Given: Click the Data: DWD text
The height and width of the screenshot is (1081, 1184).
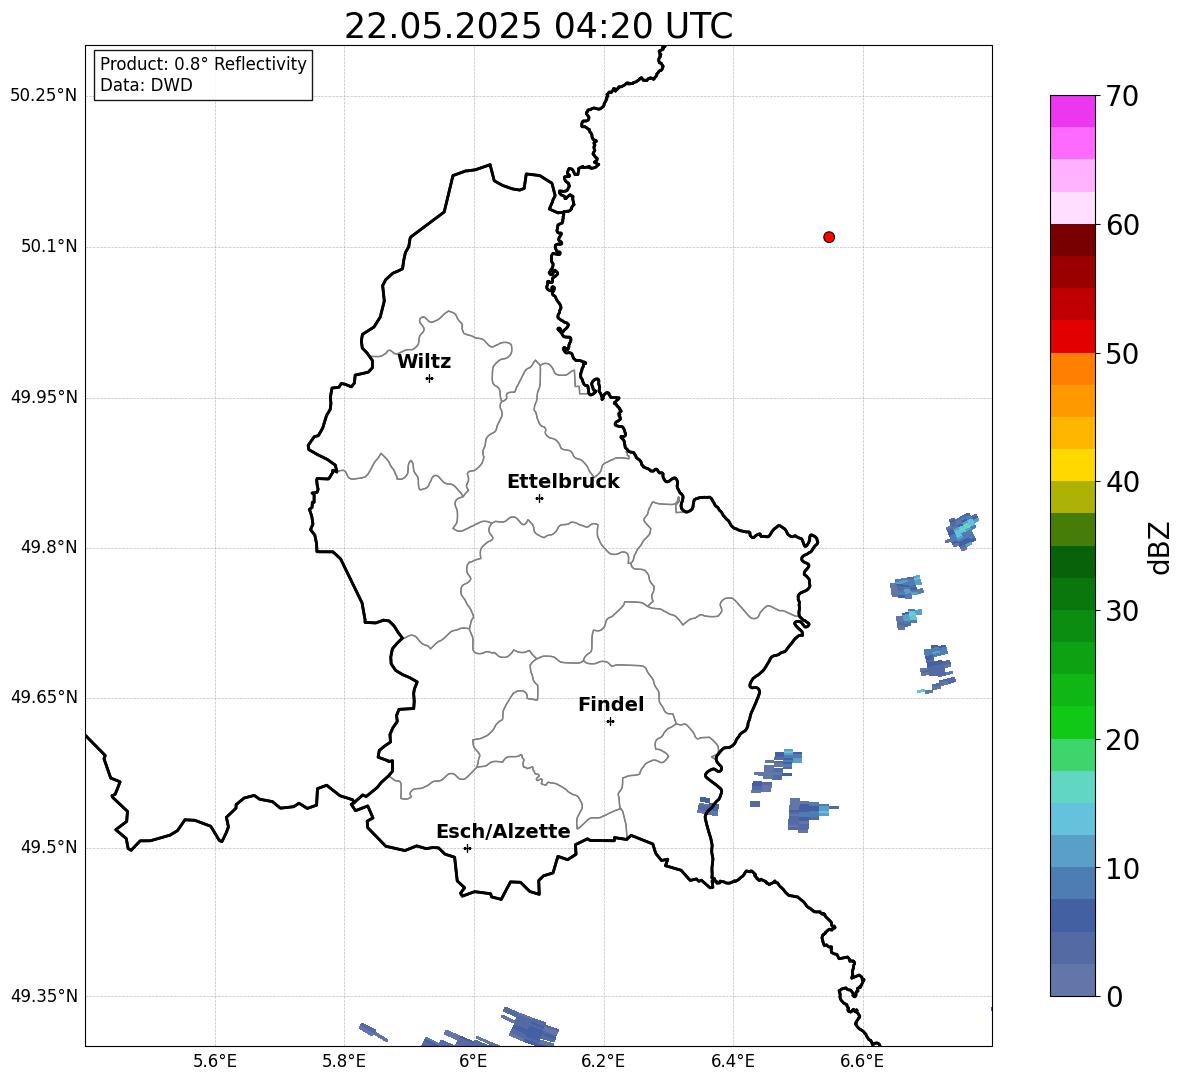Looking at the screenshot, I should tap(146, 85).
